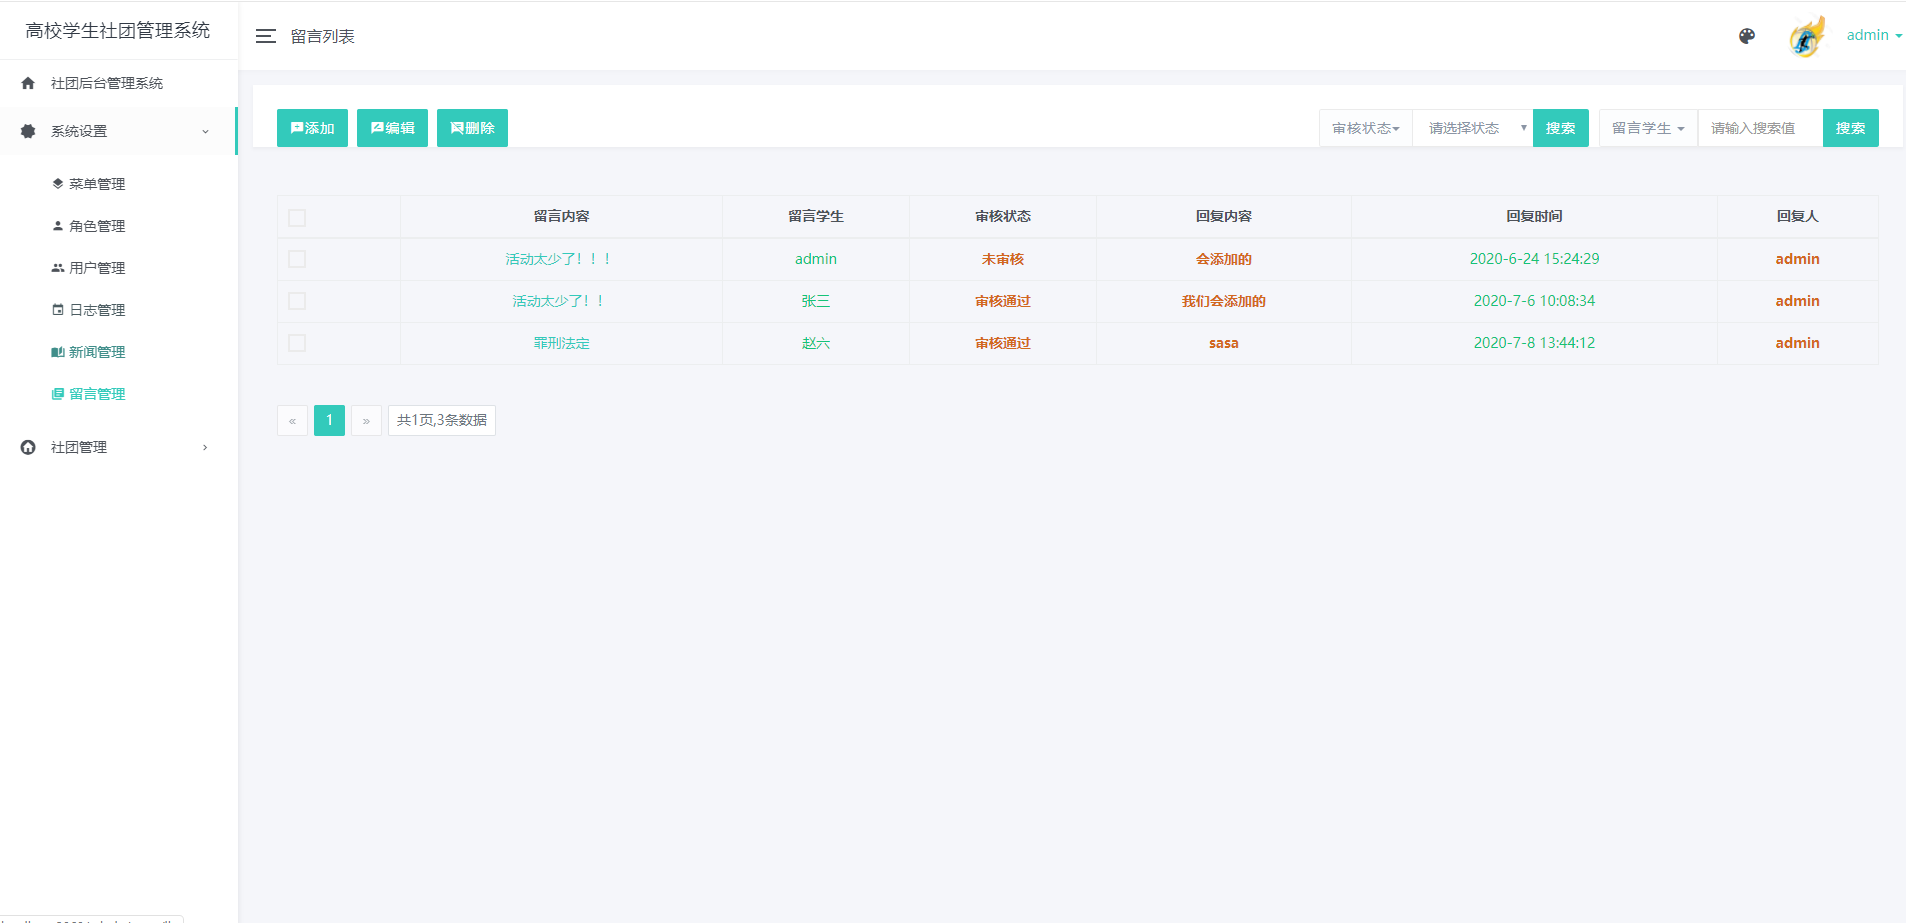Check the row with 活动太少了！！！

pyautogui.click(x=297, y=259)
